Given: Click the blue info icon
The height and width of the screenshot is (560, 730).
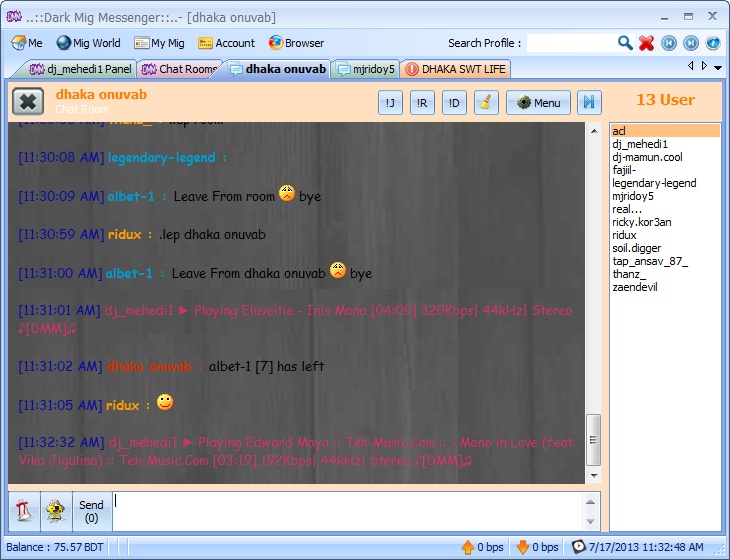Looking at the screenshot, I should point(713,43).
